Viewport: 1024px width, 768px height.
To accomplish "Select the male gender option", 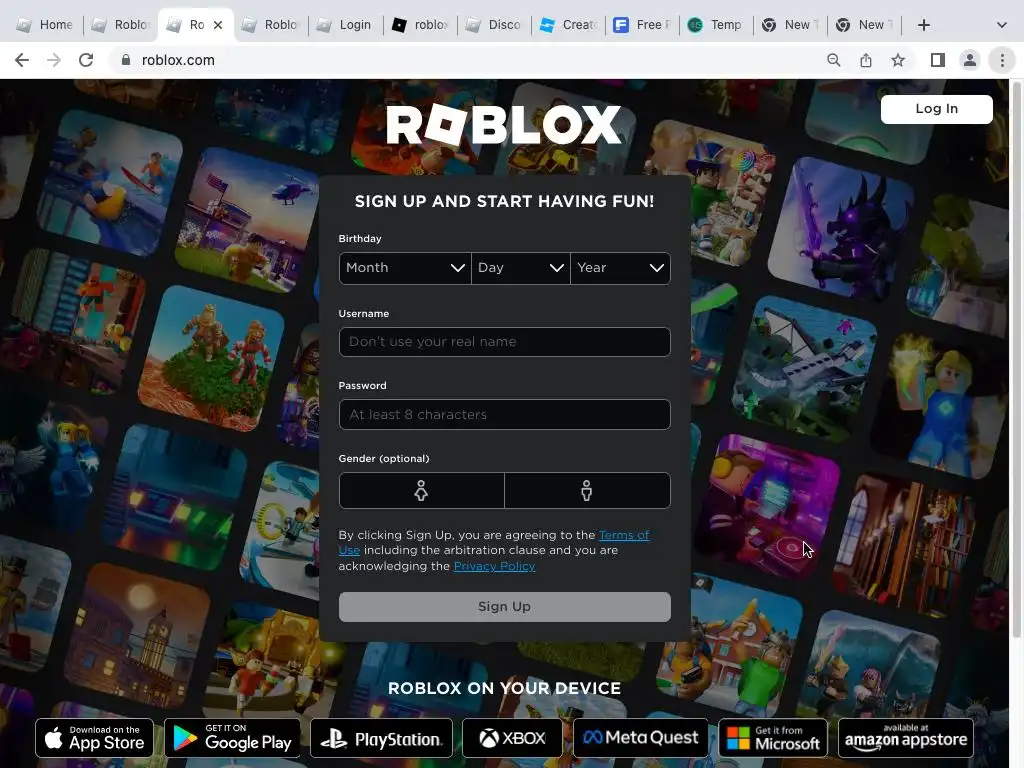I will (587, 490).
